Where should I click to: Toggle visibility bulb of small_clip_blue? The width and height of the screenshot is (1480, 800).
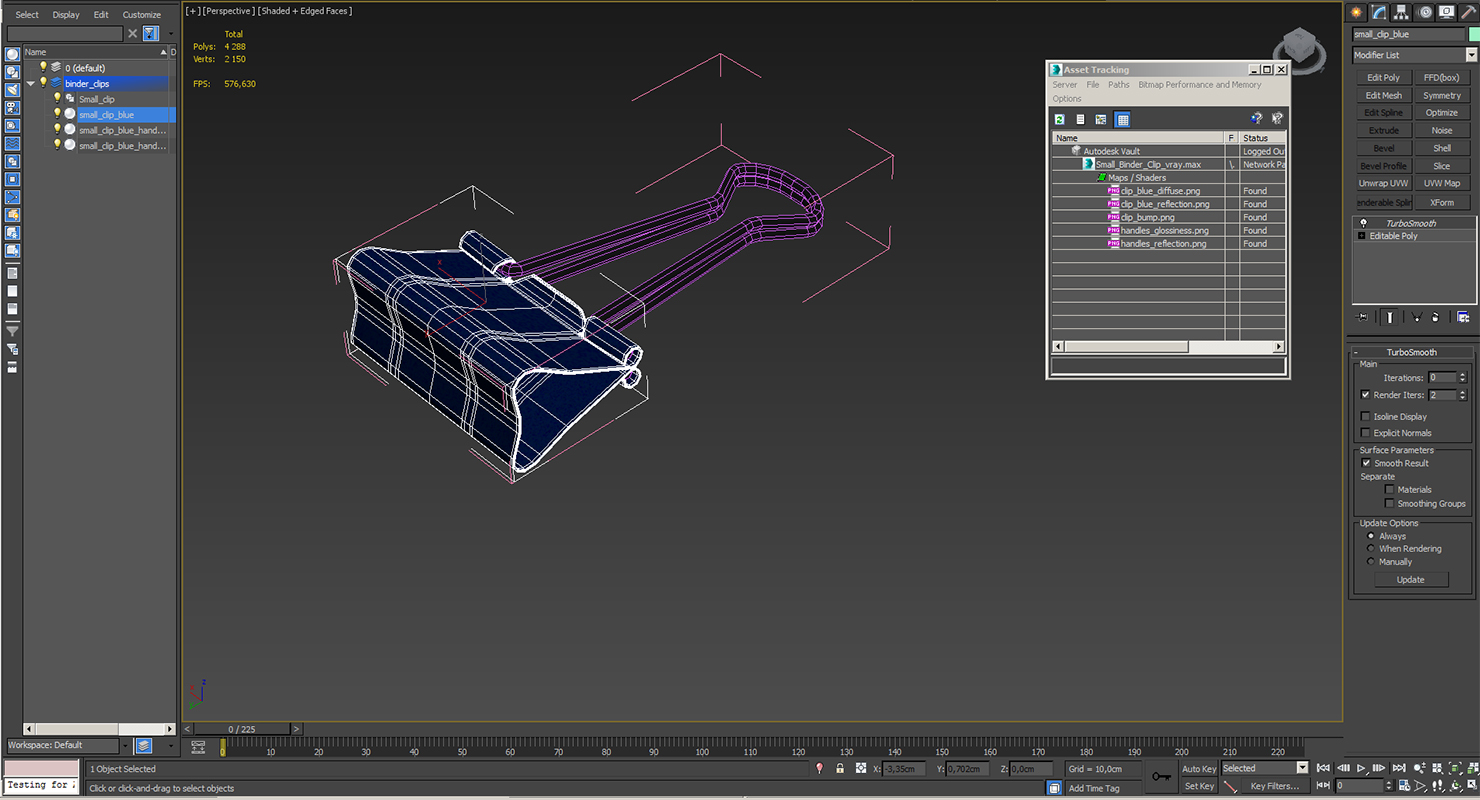tap(57, 114)
